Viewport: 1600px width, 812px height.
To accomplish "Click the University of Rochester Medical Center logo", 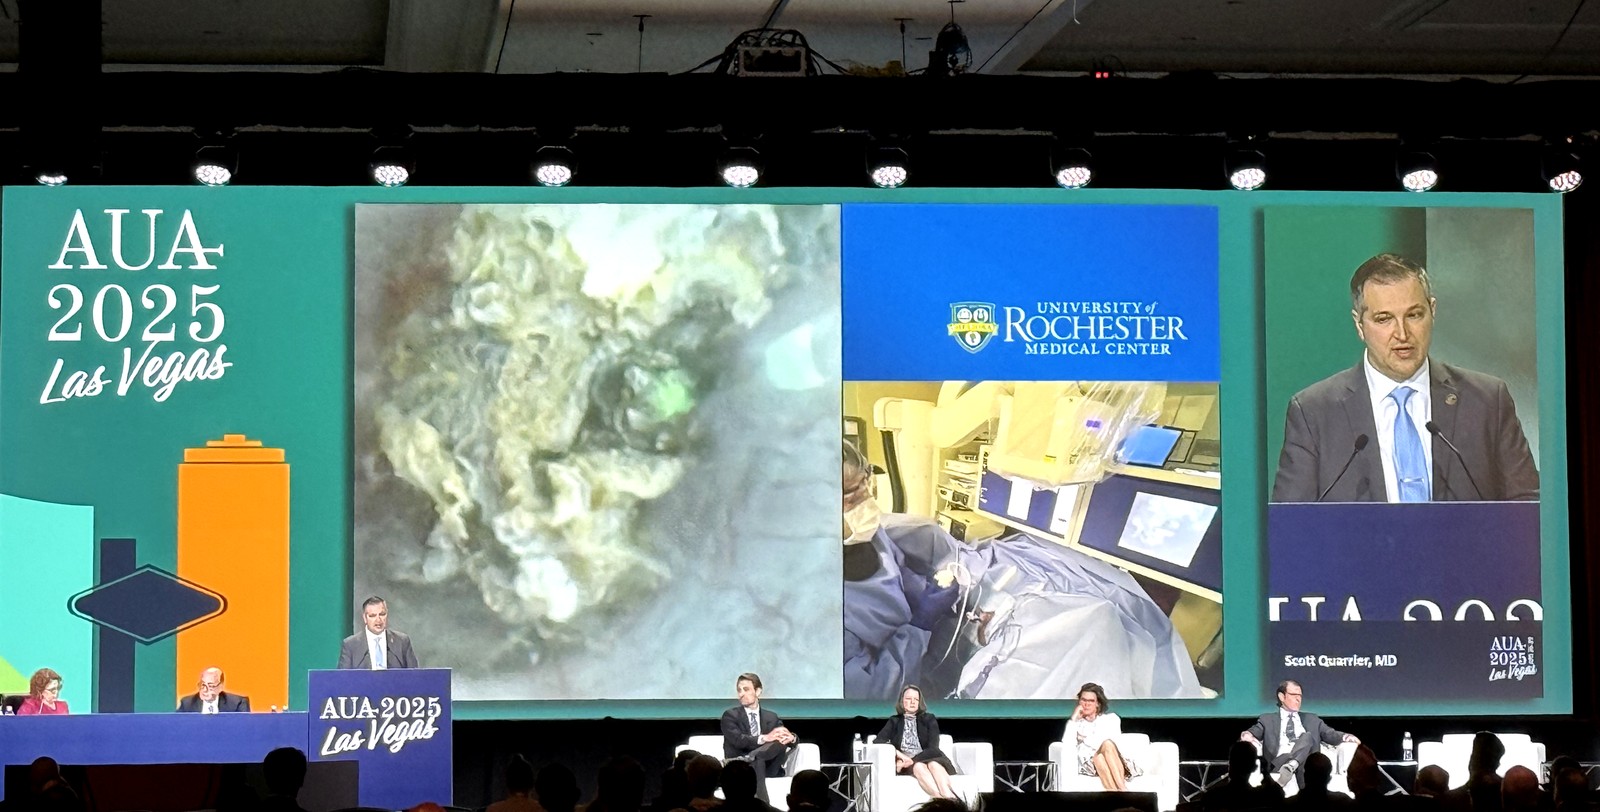I will pos(1066,327).
